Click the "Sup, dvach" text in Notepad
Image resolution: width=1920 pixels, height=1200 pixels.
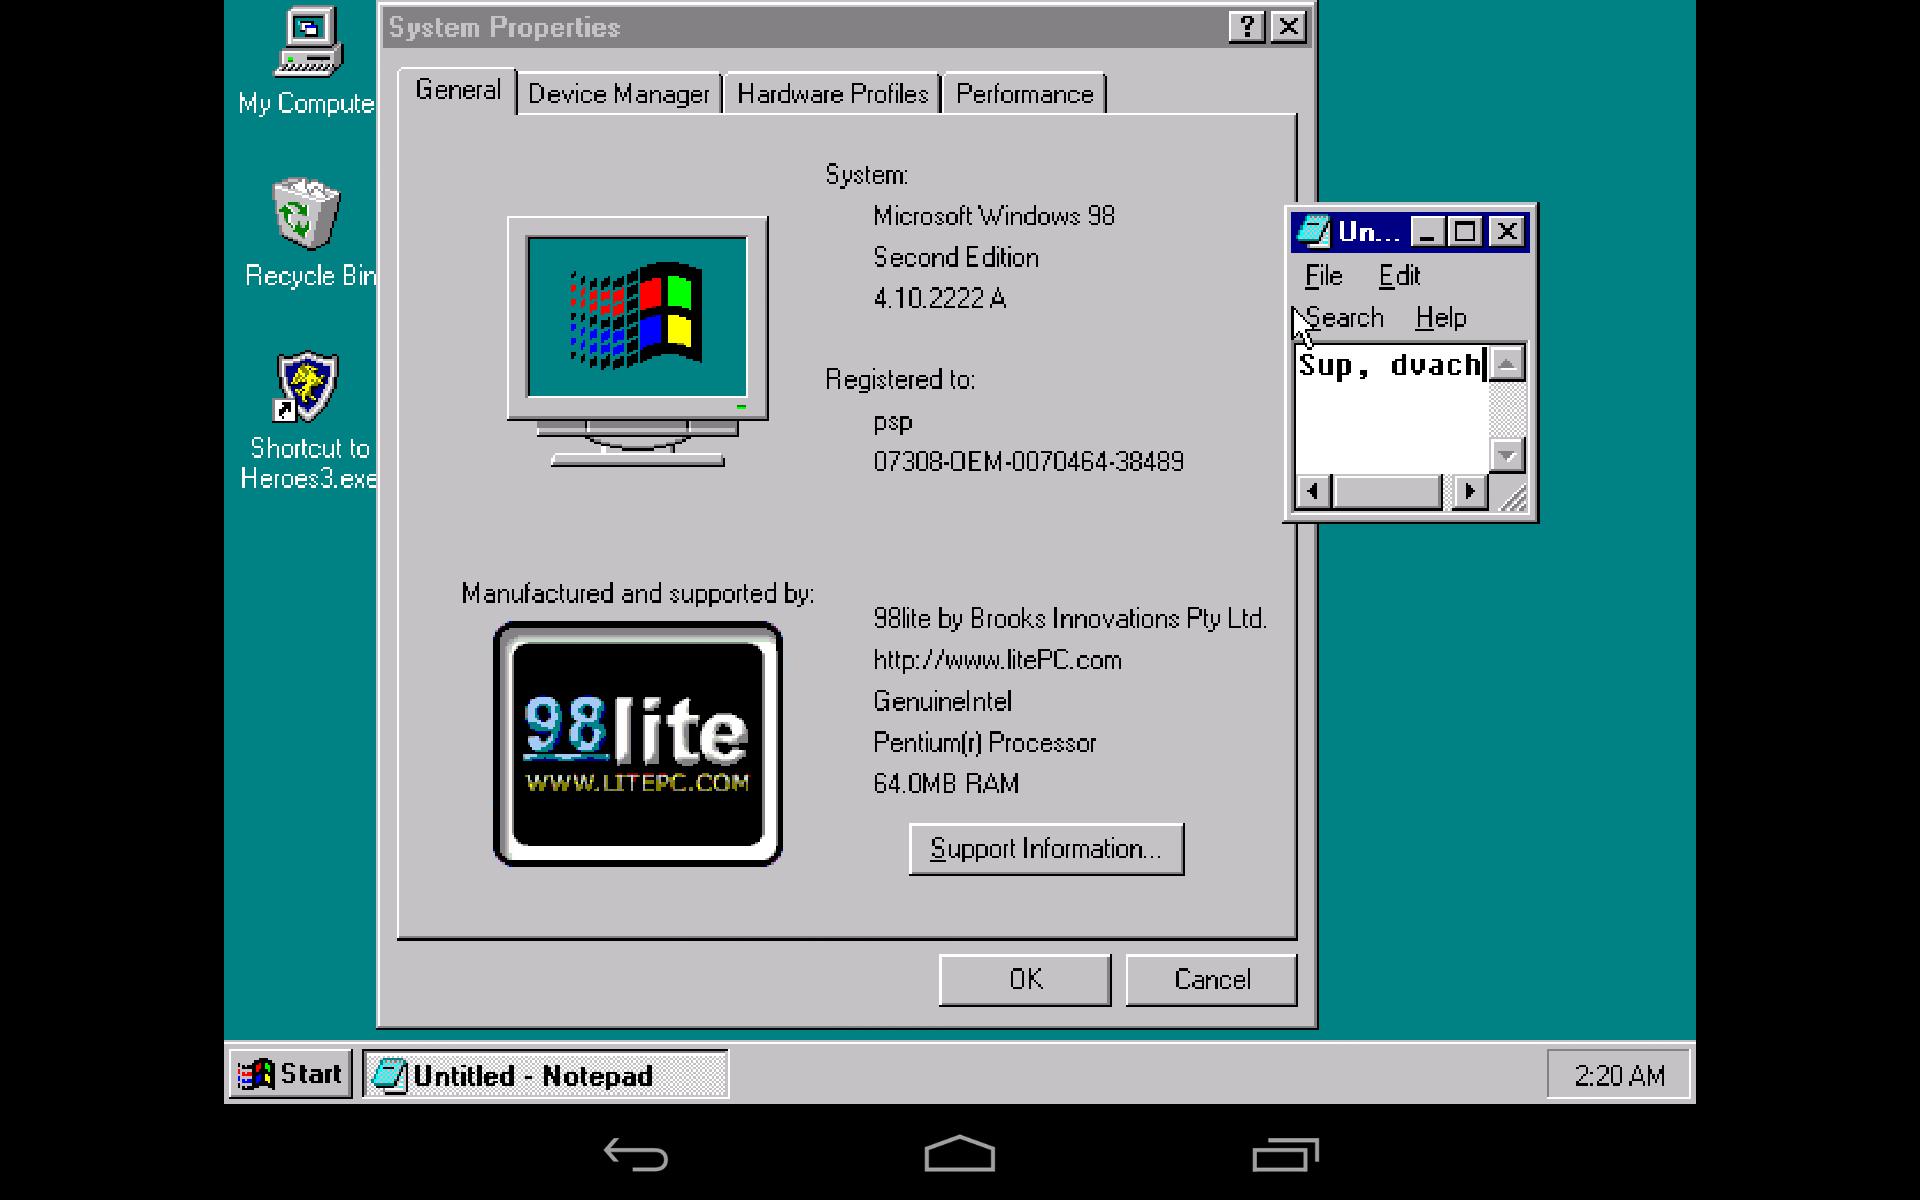pyautogui.click(x=1389, y=365)
